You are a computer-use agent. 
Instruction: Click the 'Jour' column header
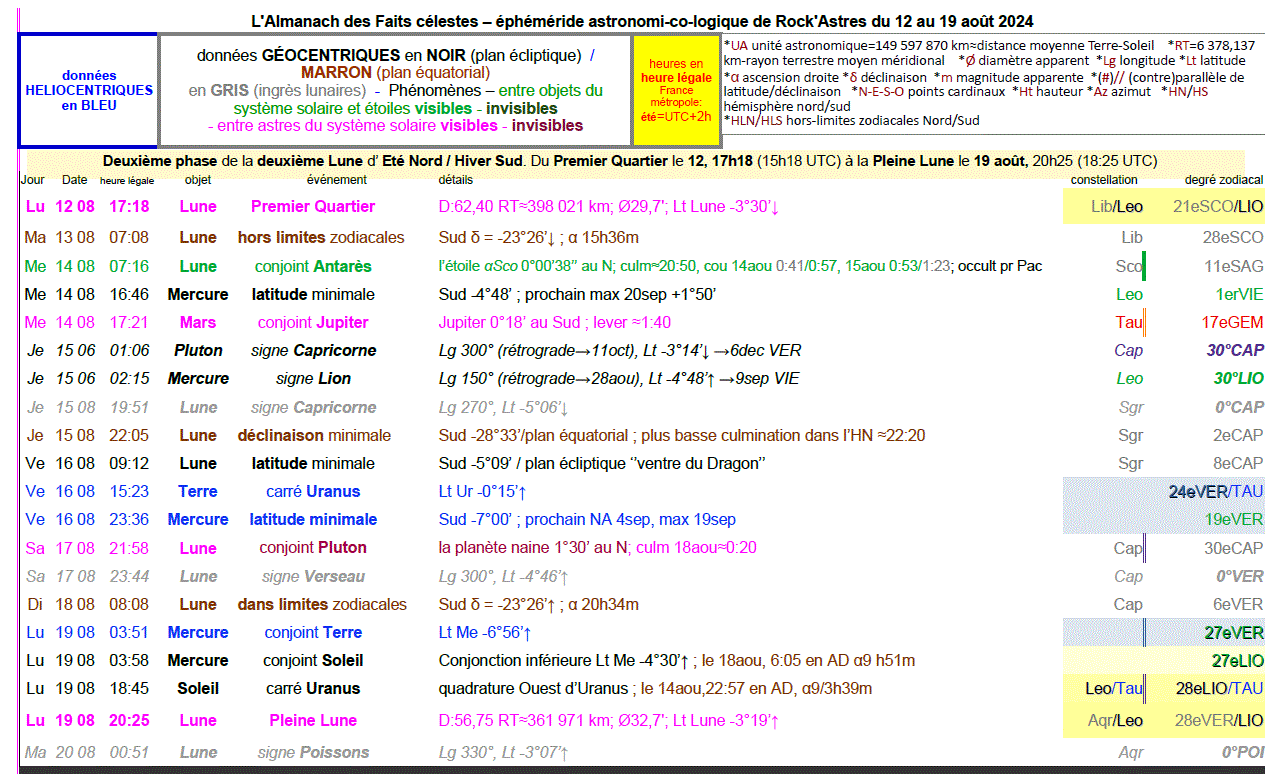point(33,180)
